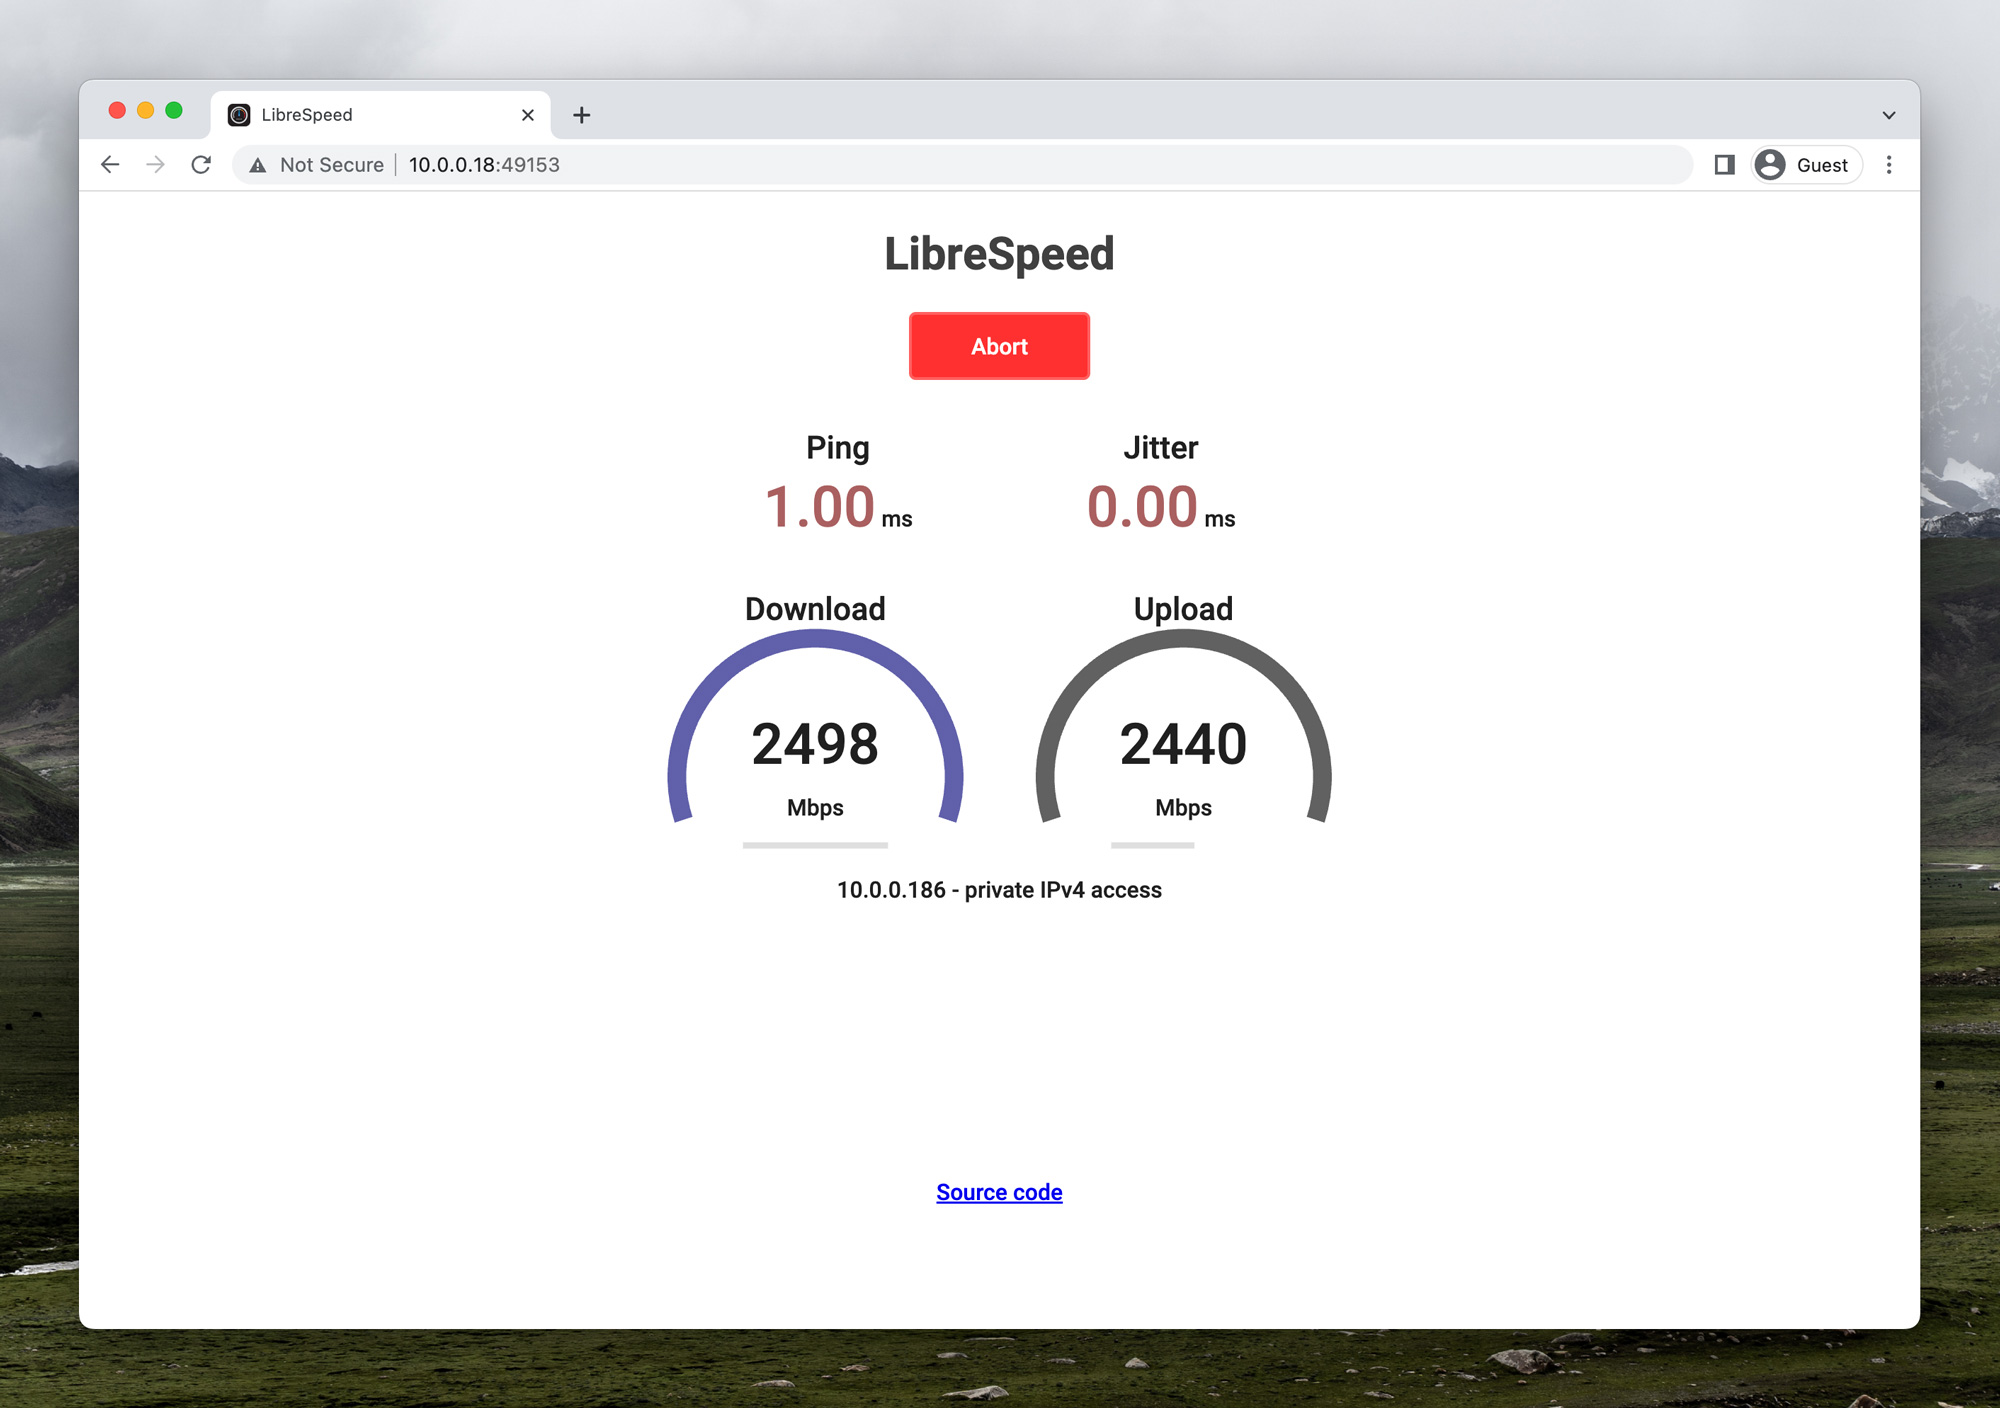Open the Chrome three-dot menu
This screenshot has width=2000, height=1408.
tap(1889, 165)
